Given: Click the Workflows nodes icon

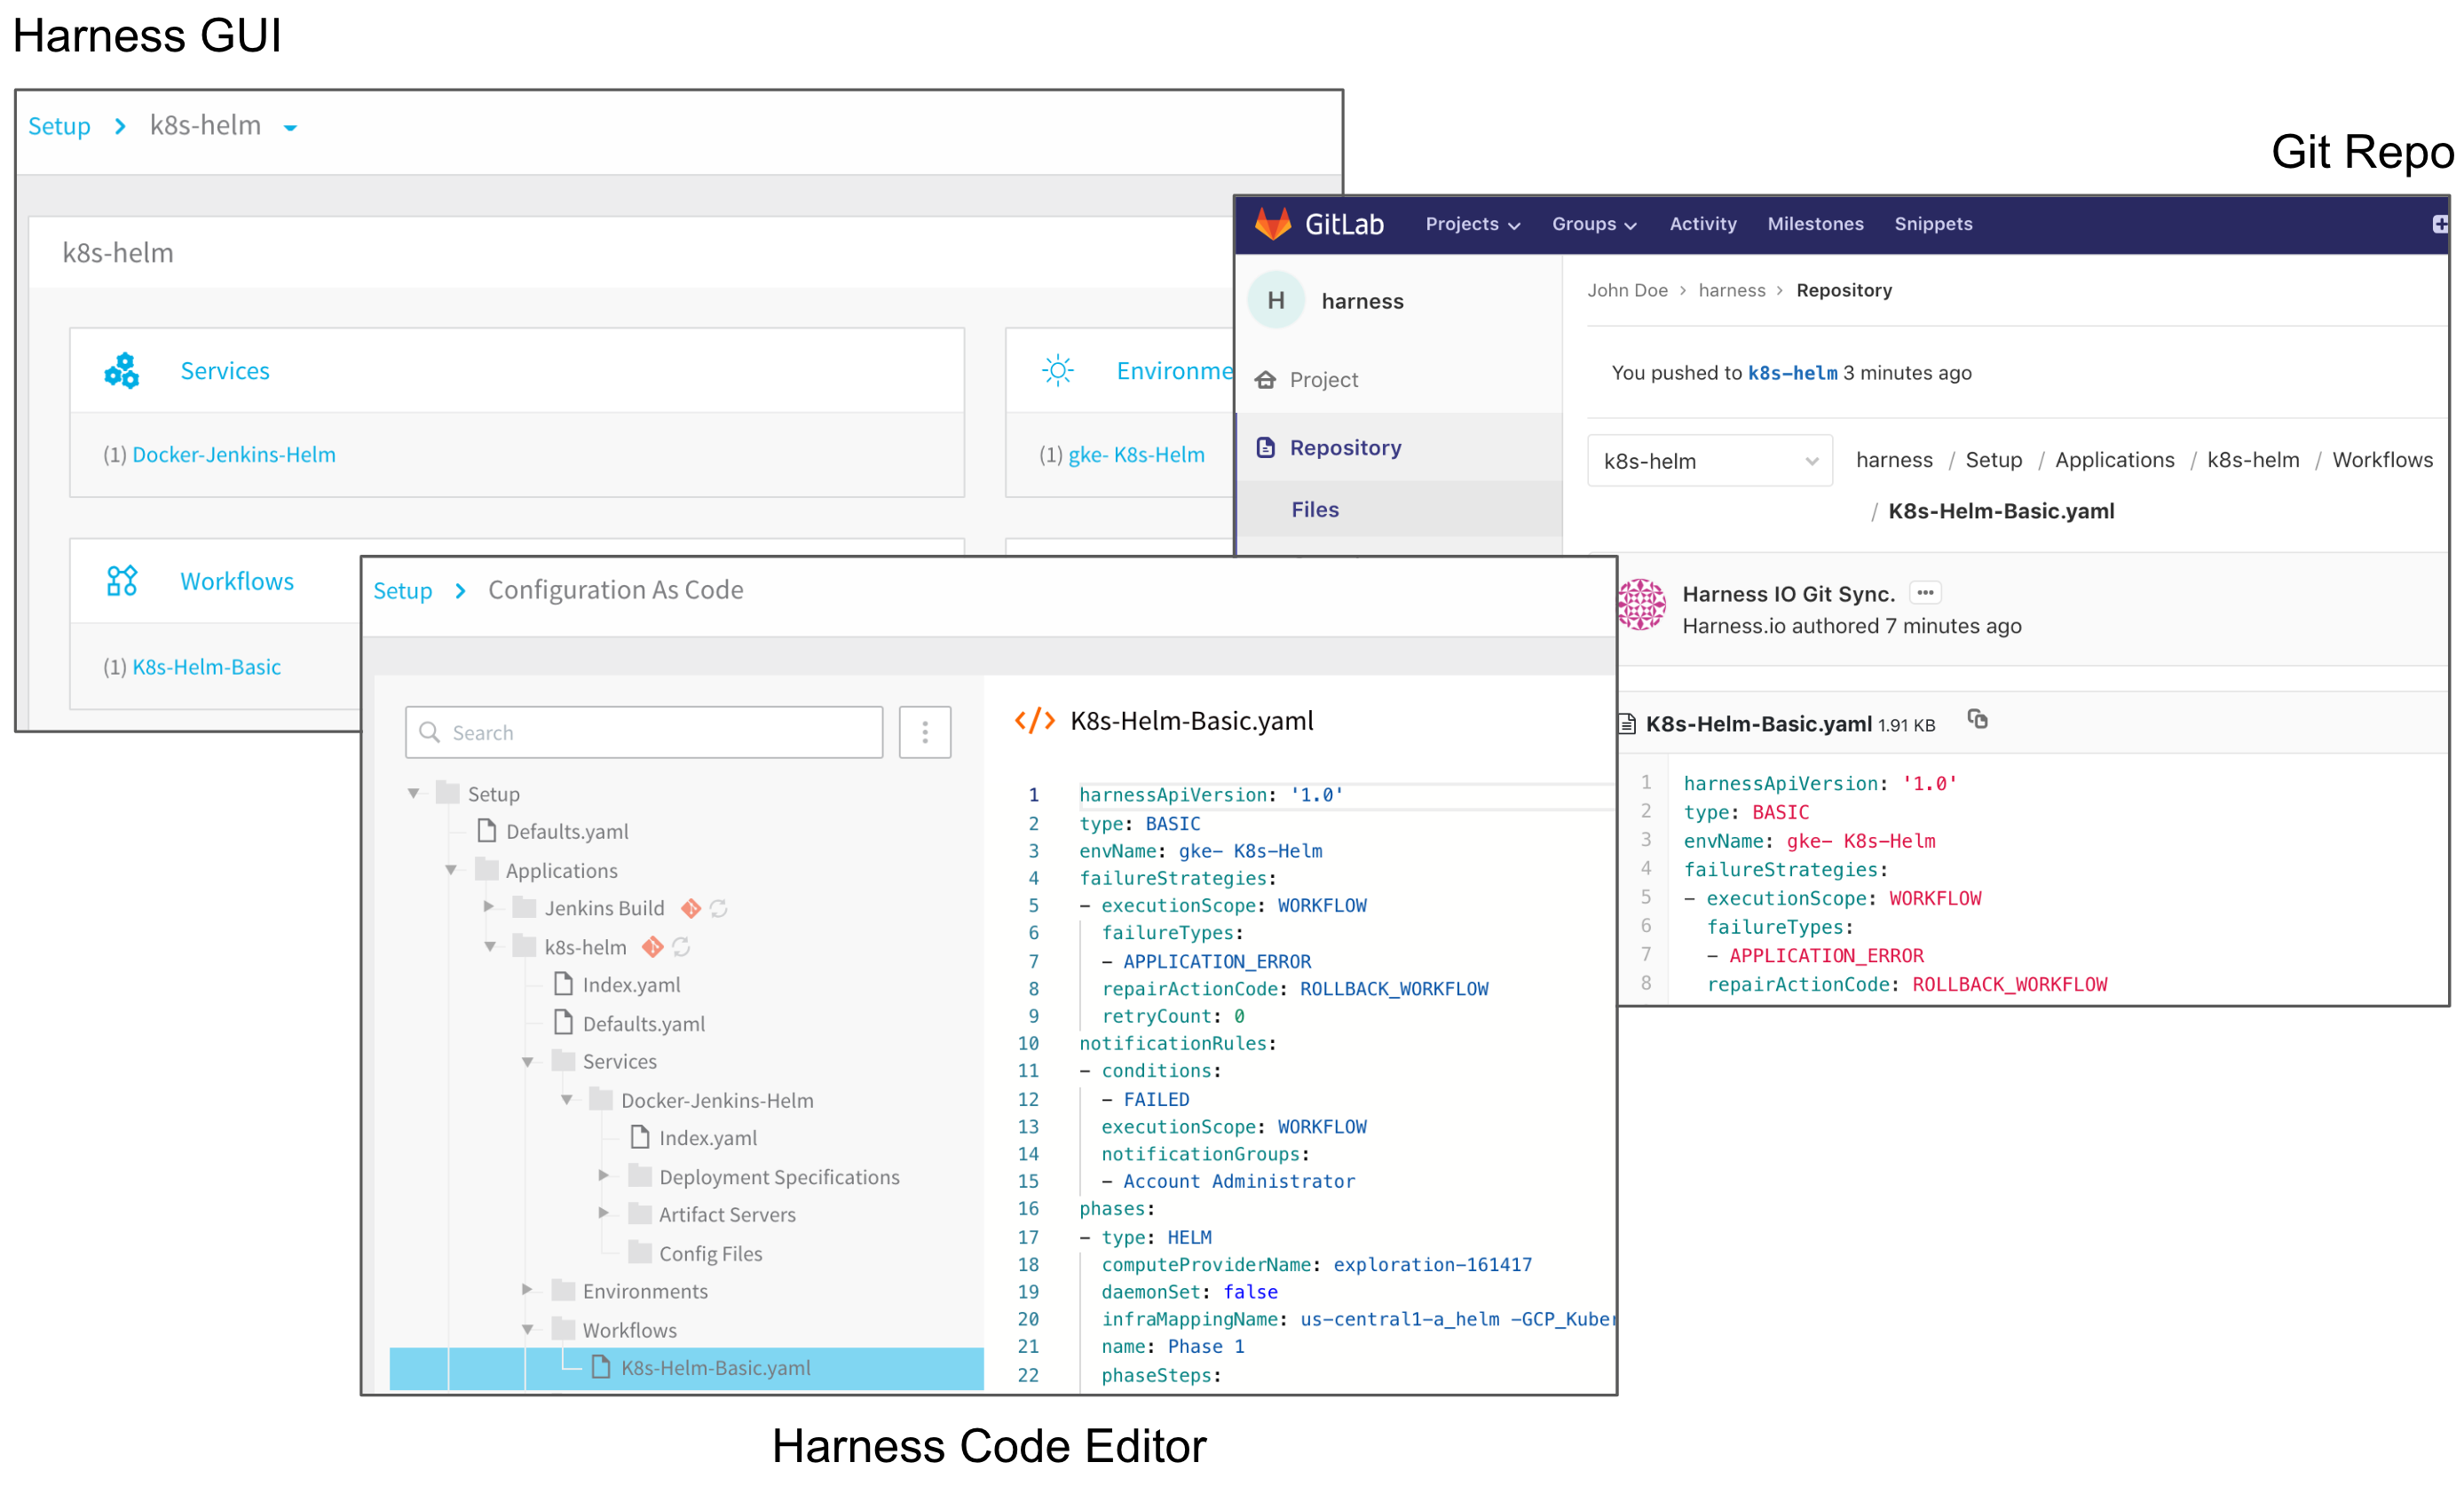Looking at the screenshot, I should pos(122,581).
